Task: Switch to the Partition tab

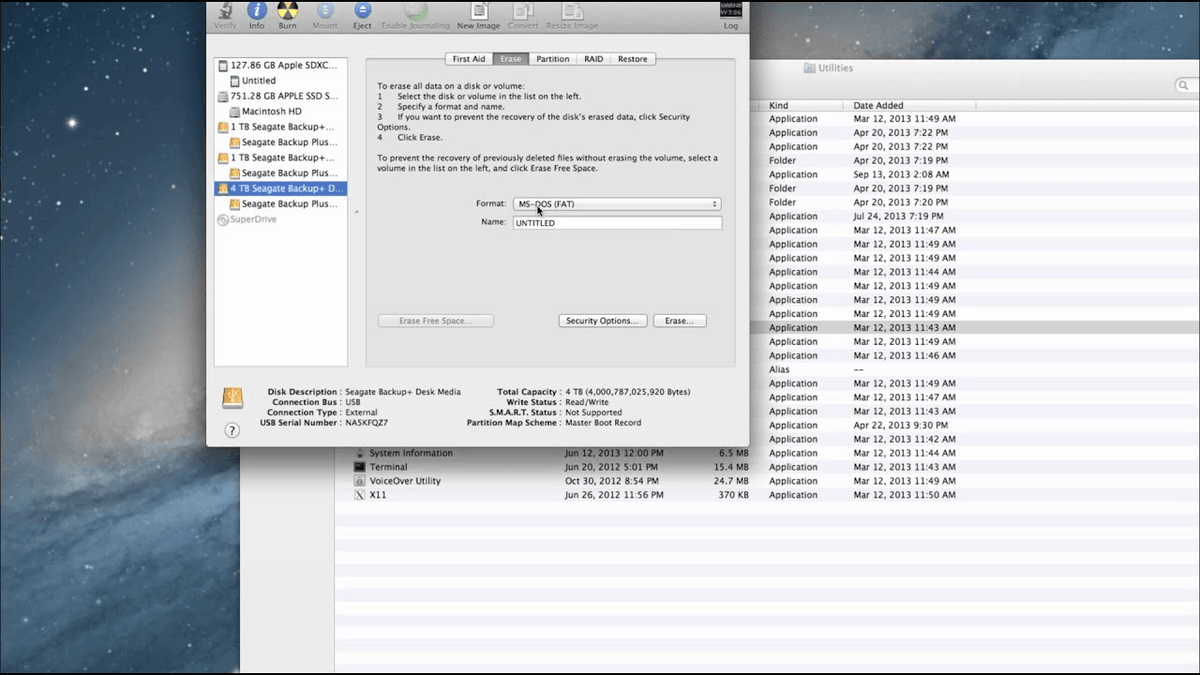Action: (x=553, y=58)
